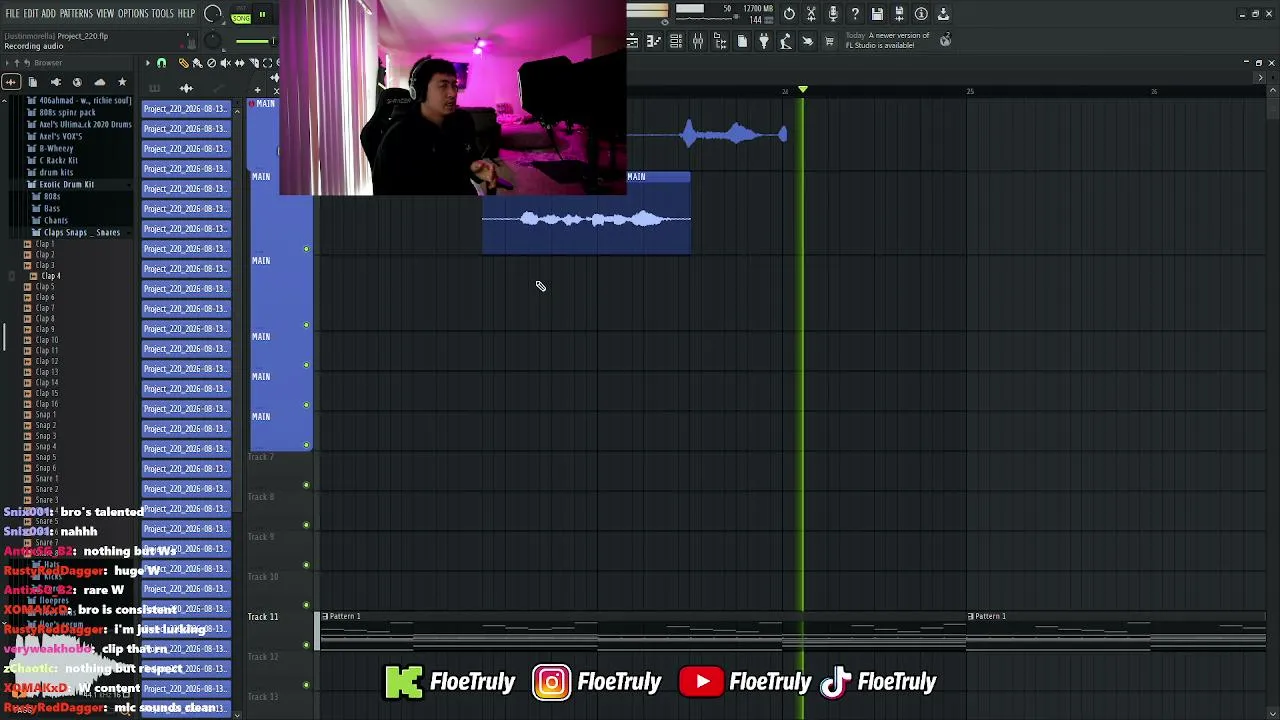The width and height of the screenshot is (1280, 720).
Task: Open the HELP menu
Action: pyautogui.click(x=187, y=14)
